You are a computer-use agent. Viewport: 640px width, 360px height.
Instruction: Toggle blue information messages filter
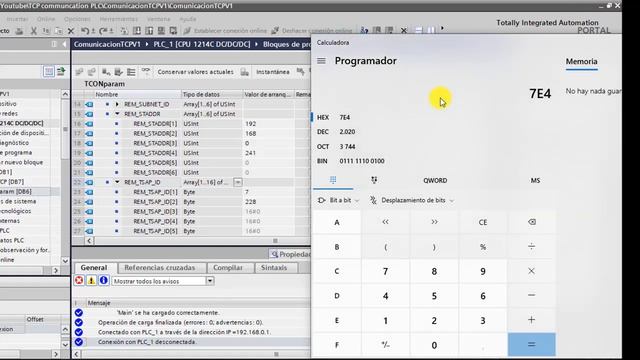click(x=104, y=280)
